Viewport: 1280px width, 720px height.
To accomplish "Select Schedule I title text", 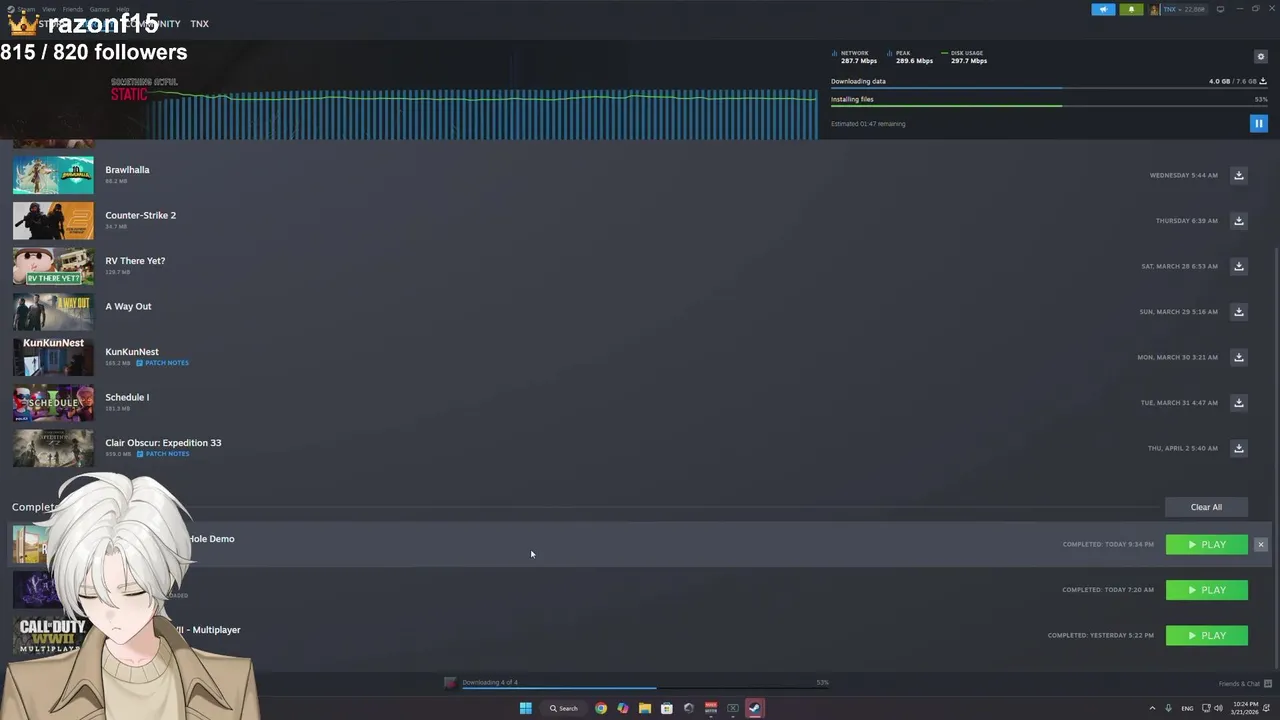I will (127, 397).
